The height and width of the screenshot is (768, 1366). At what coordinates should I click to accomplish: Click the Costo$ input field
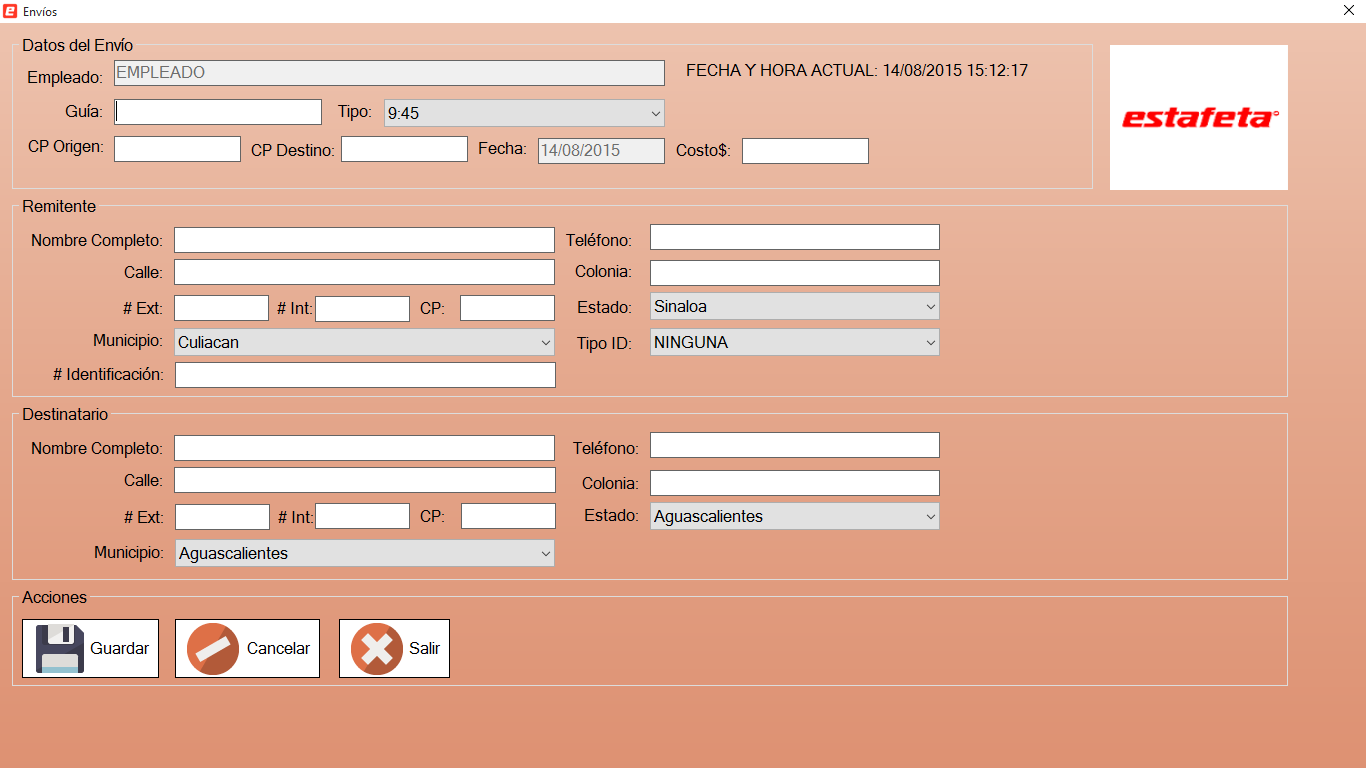805,151
